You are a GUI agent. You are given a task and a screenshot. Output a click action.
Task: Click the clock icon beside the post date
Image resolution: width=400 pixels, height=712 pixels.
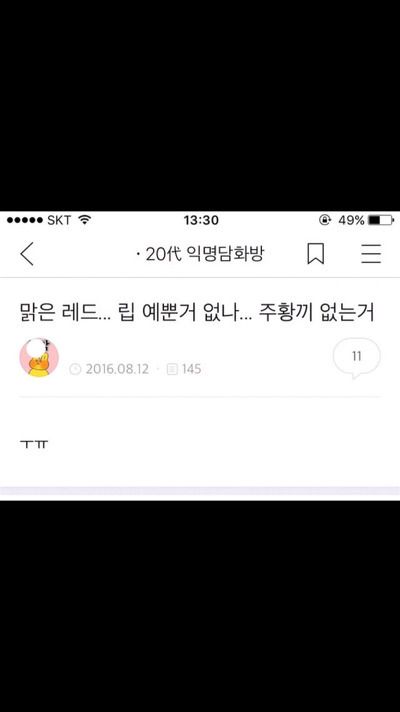click(x=75, y=369)
